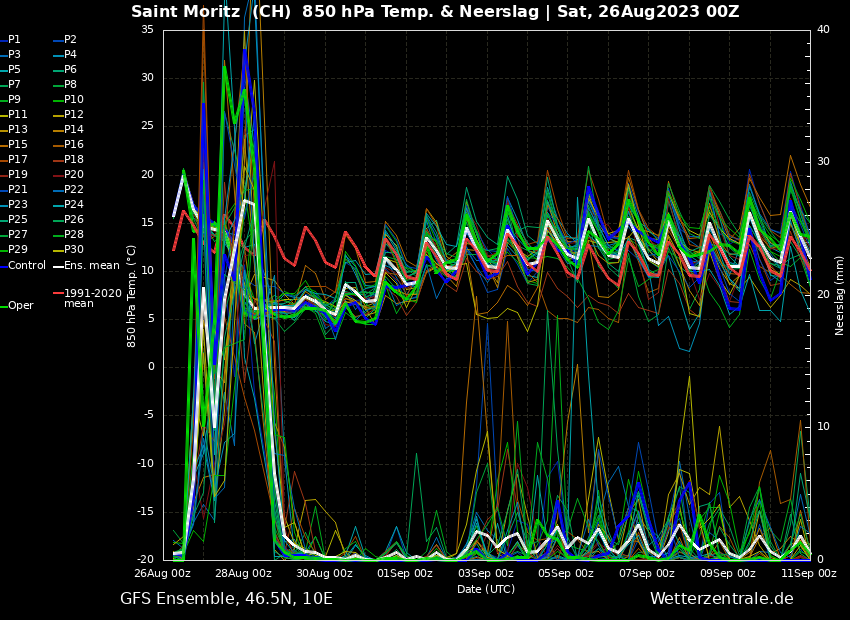Click the 11Sep 00z date tick label
The height and width of the screenshot is (620, 850).
click(808, 574)
